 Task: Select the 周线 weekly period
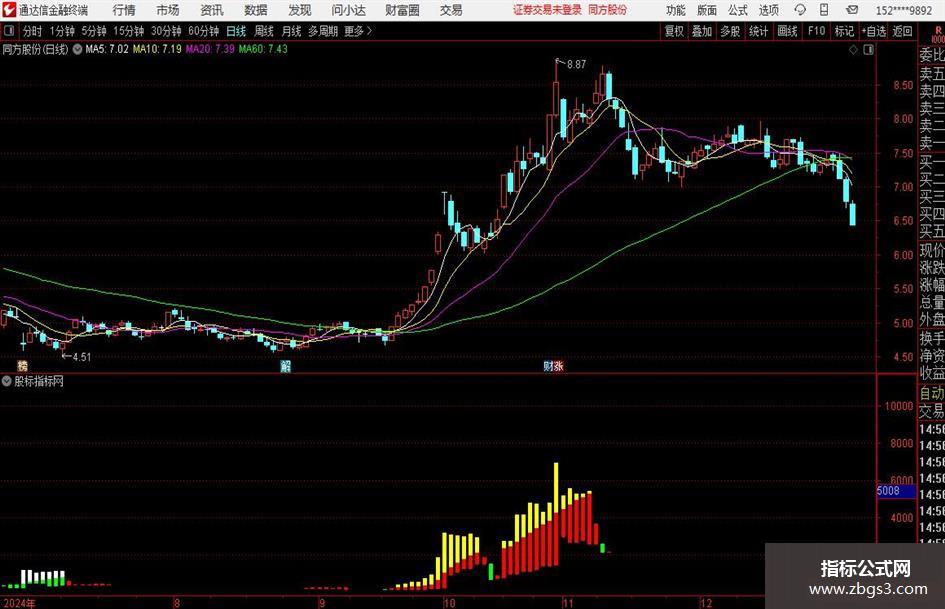pyautogui.click(x=263, y=31)
